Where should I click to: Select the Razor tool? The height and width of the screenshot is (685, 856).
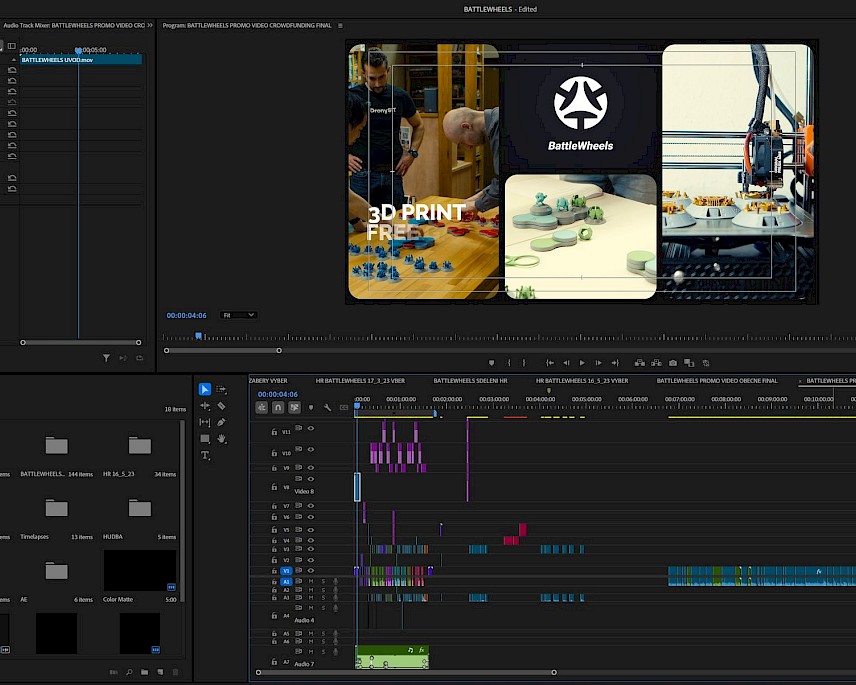click(x=221, y=406)
